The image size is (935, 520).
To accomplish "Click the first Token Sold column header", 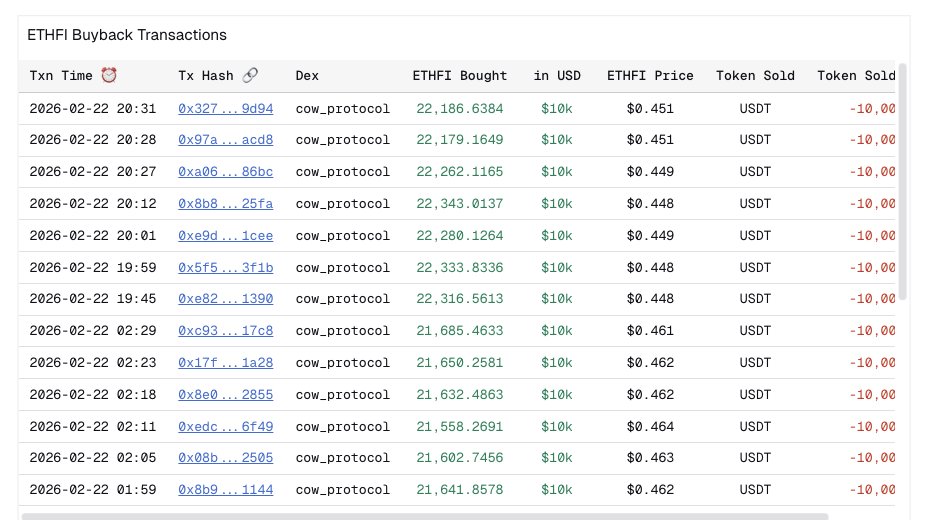I will (x=755, y=76).
